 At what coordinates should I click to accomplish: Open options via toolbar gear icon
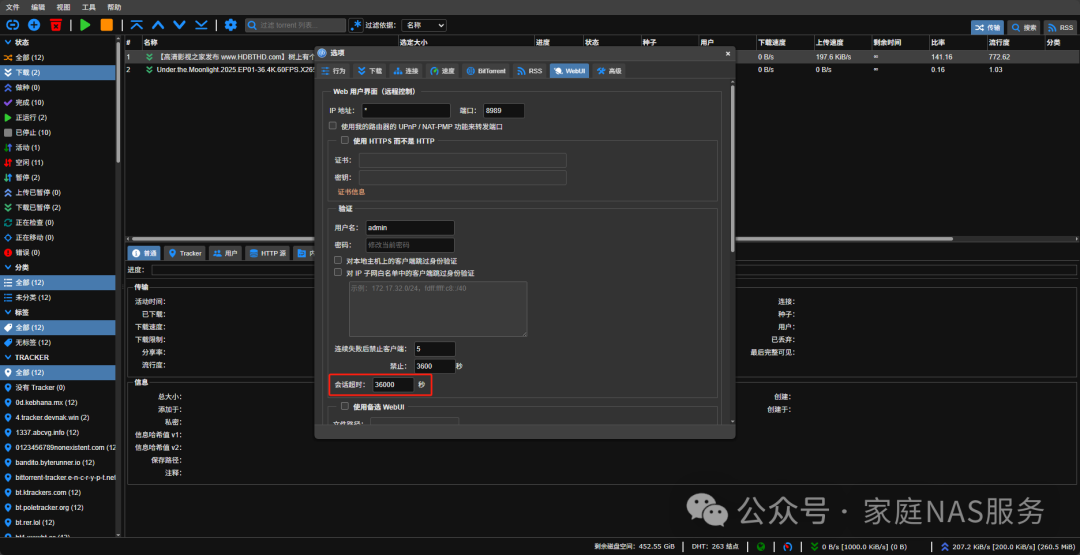click(x=231, y=25)
